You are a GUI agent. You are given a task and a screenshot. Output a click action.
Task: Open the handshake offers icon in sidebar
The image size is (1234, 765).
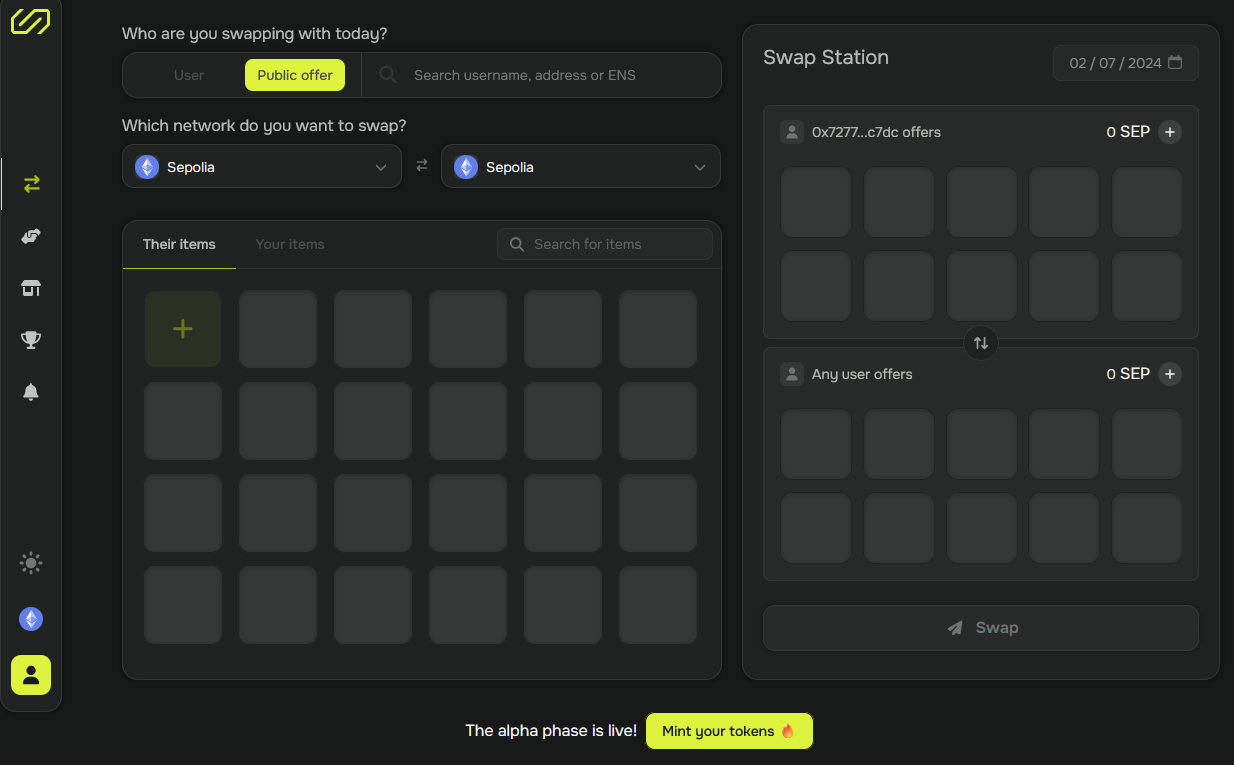[31, 236]
